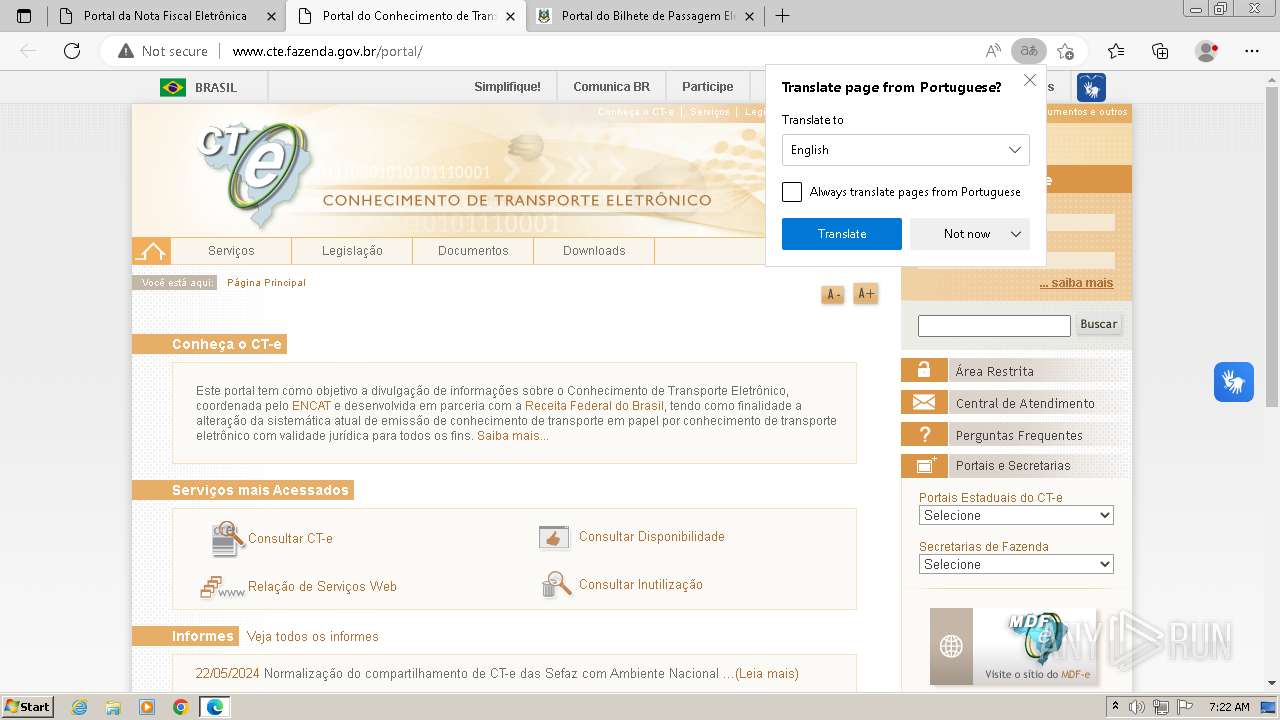Open Veja todos os informes link
The height and width of the screenshot is (720, 1280).
pos(313,636)
